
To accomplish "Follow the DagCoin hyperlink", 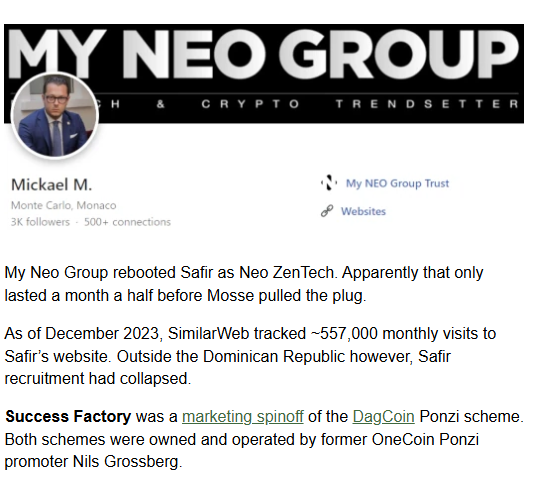I will tap(383, 416).
